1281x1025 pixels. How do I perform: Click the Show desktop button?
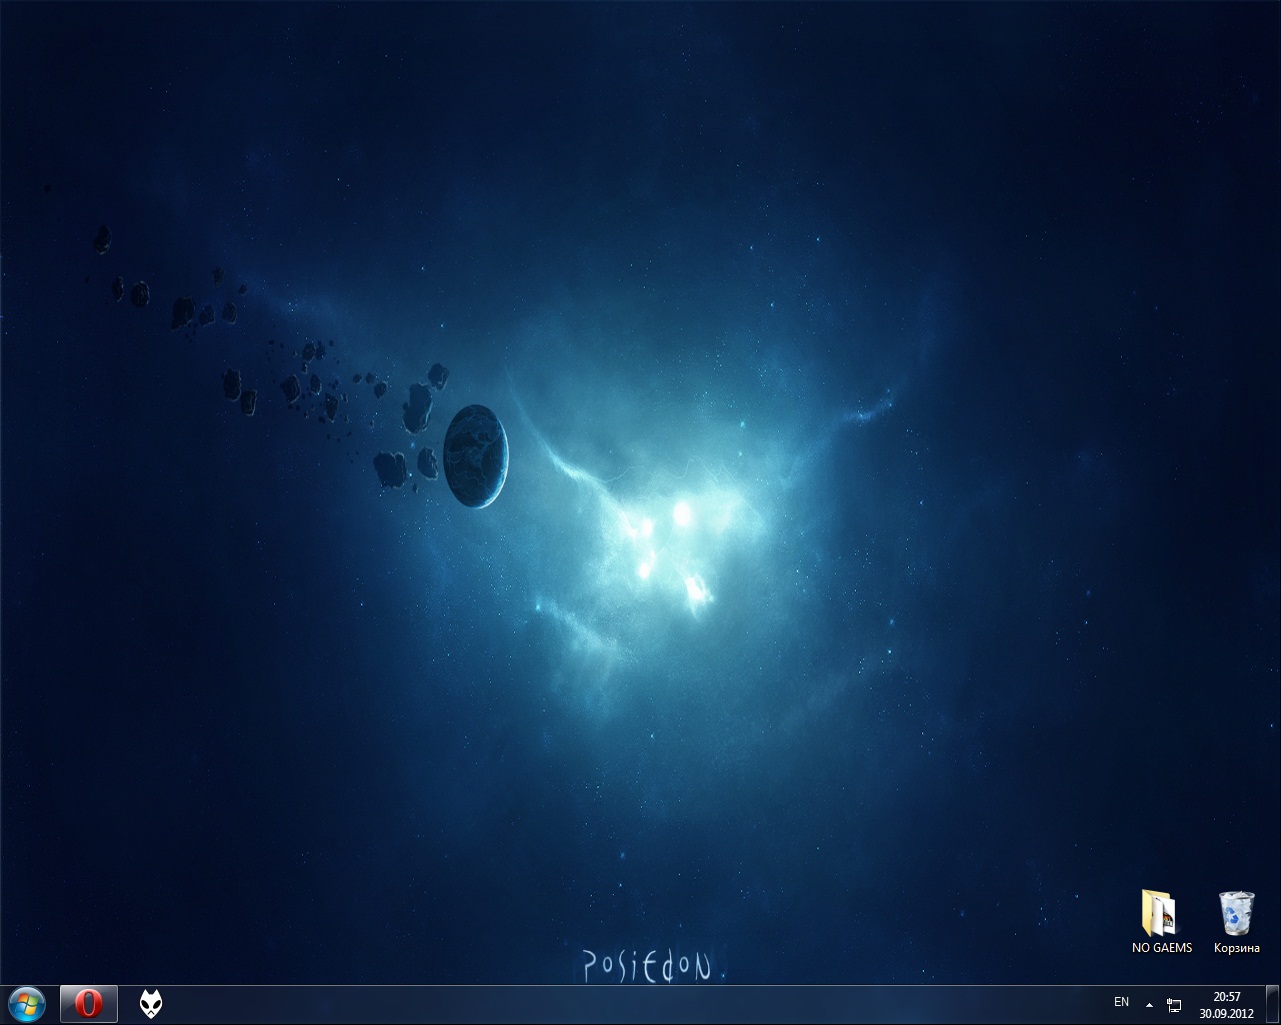coord(1273,1004)
